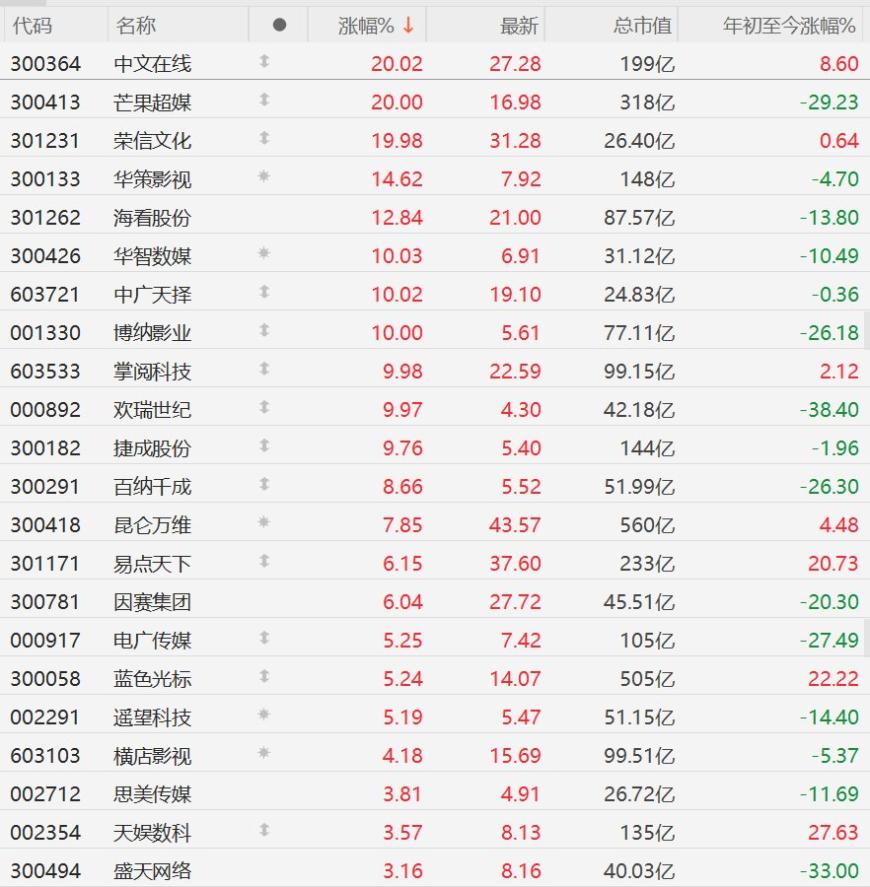Click latest price 37.60
Image resolution: width=870 pixels, height=887 pixels.
click(515, 564)
